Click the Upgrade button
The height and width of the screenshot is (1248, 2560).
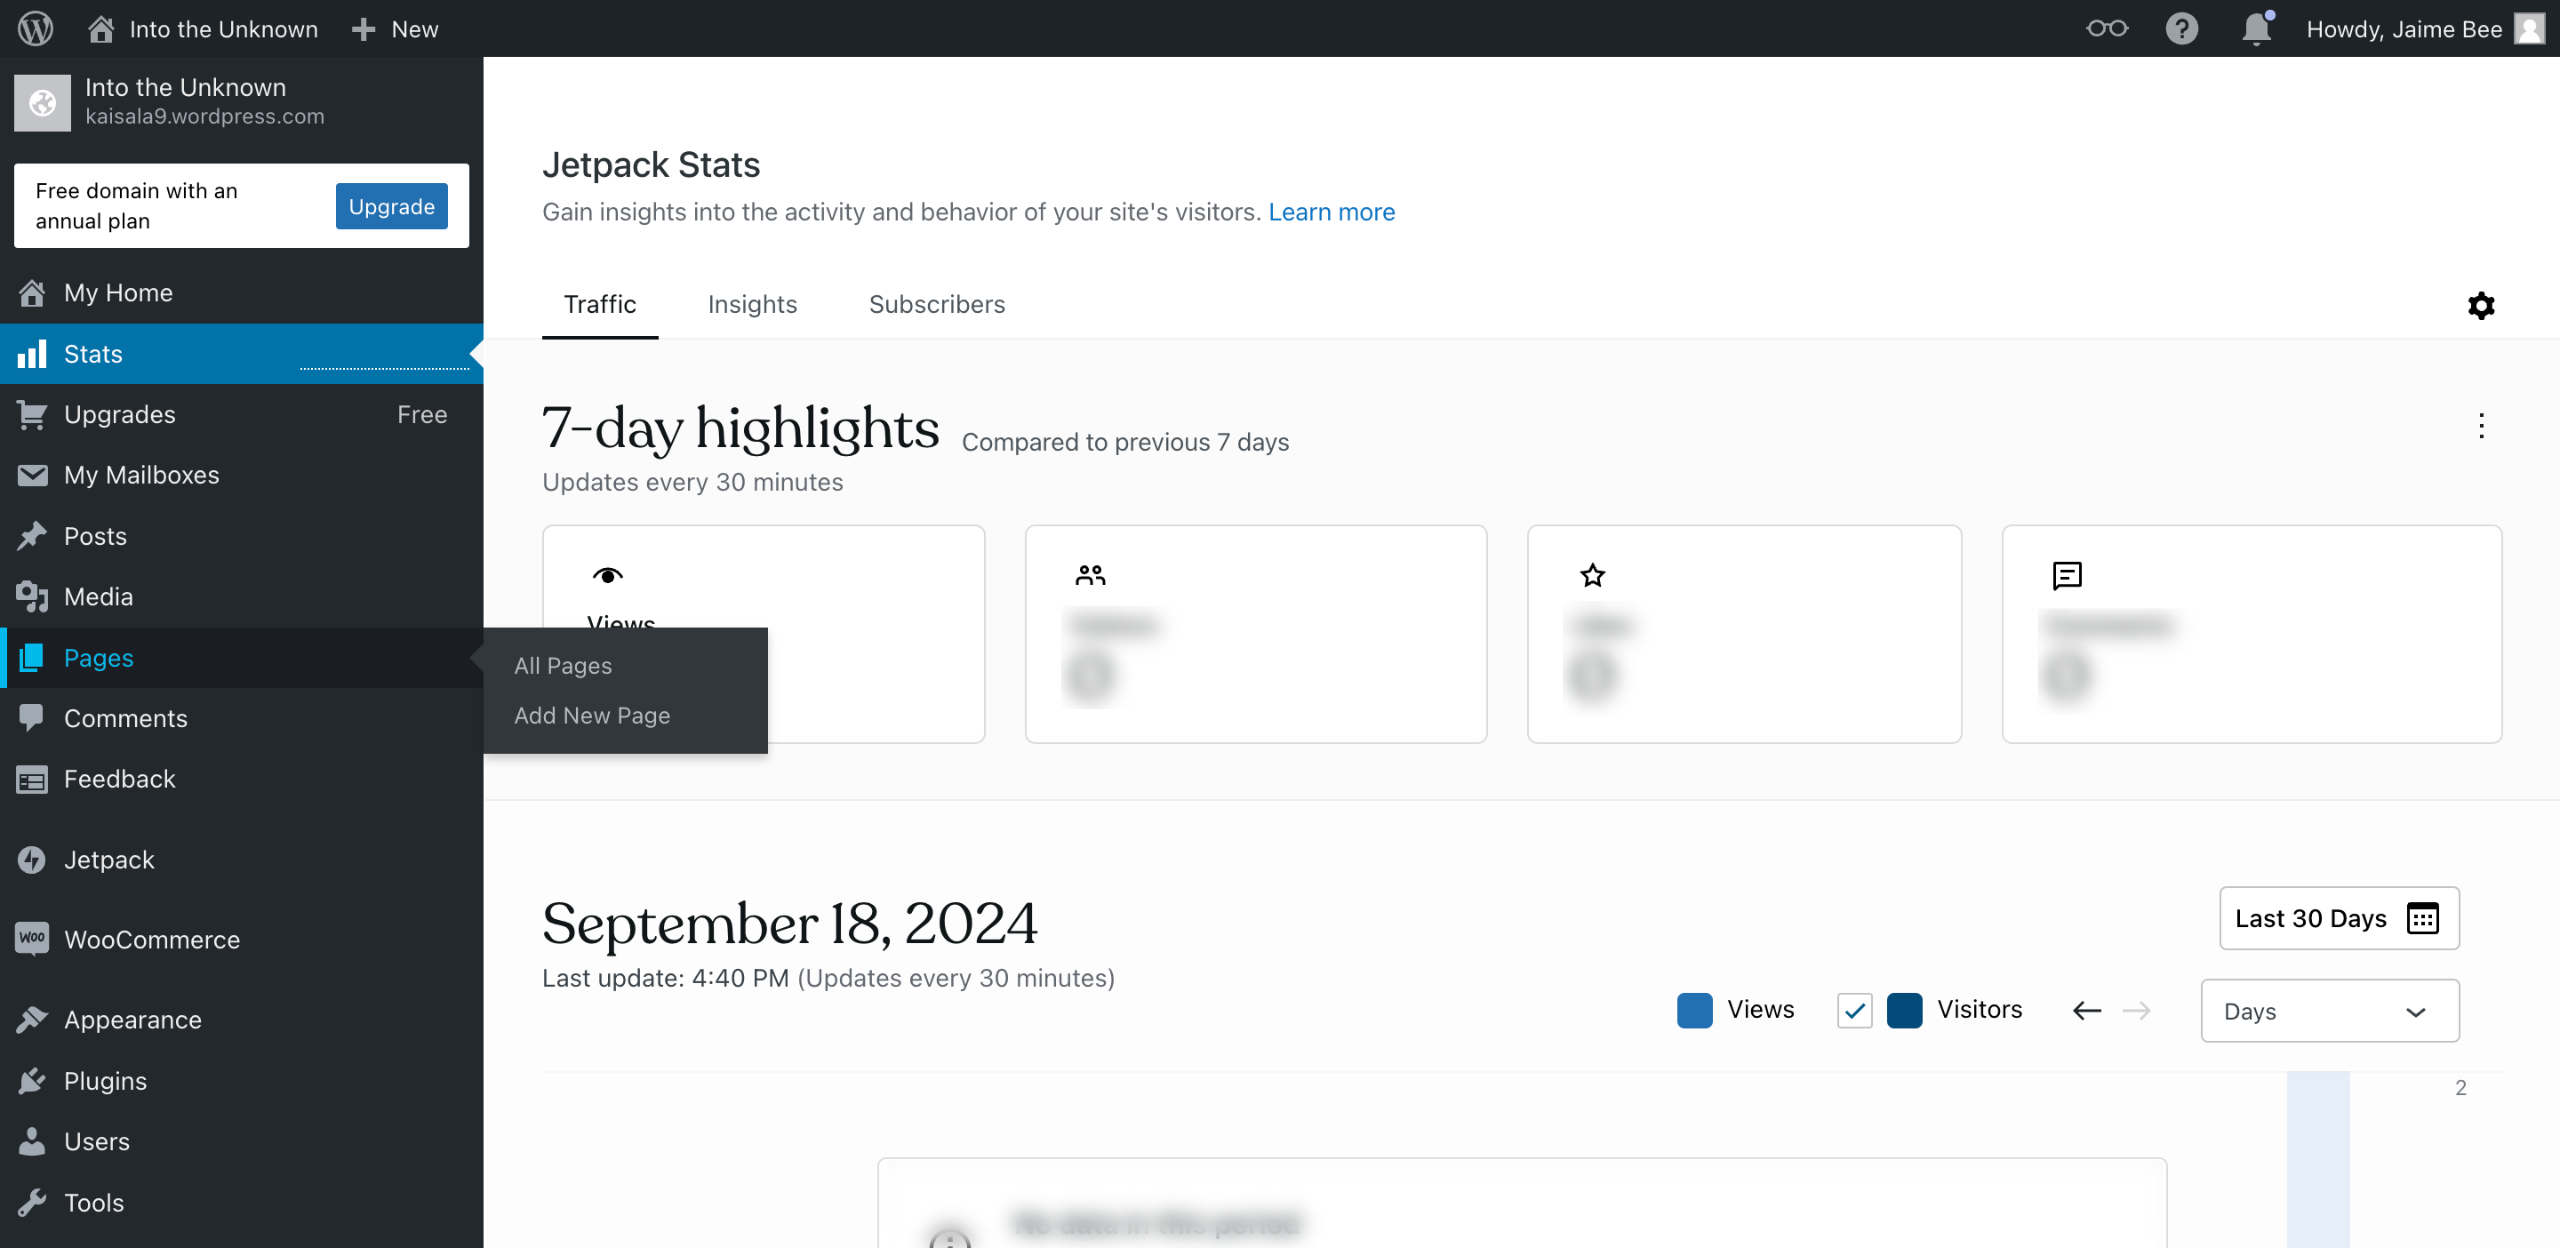[391, 206]
